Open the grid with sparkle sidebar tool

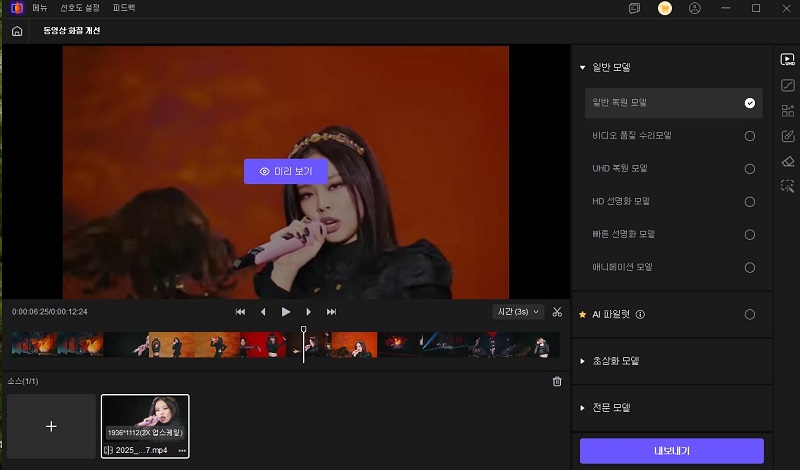tap(787, 111)
